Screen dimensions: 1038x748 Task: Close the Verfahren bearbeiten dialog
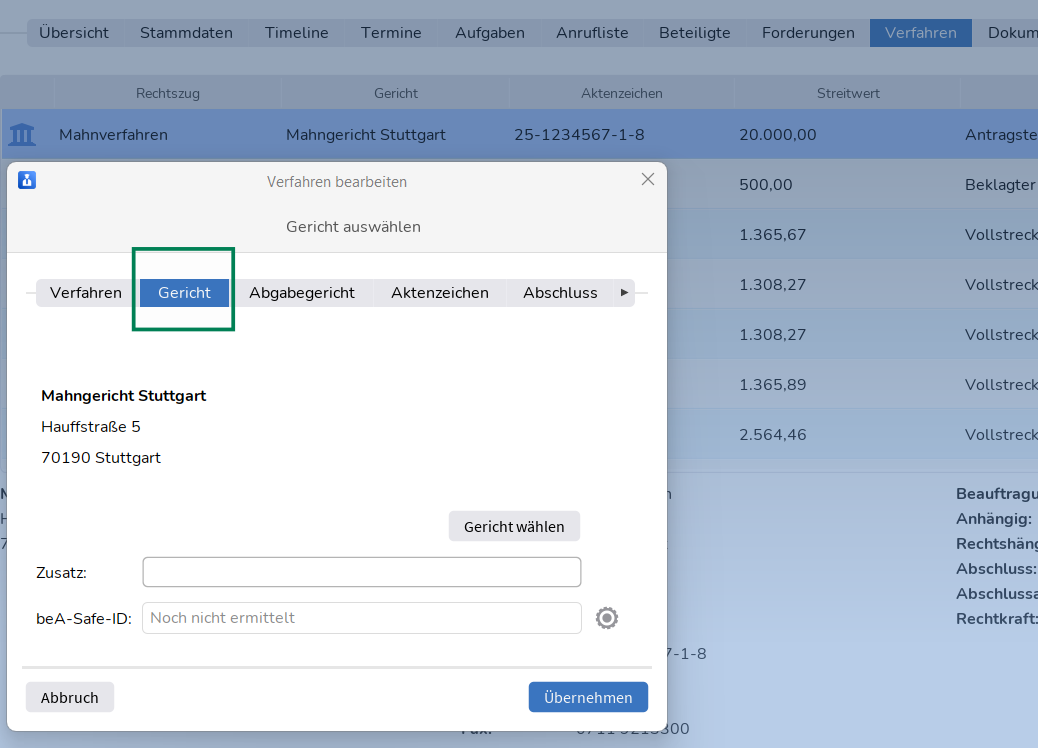pyautogui.click(x=647, y=180)
